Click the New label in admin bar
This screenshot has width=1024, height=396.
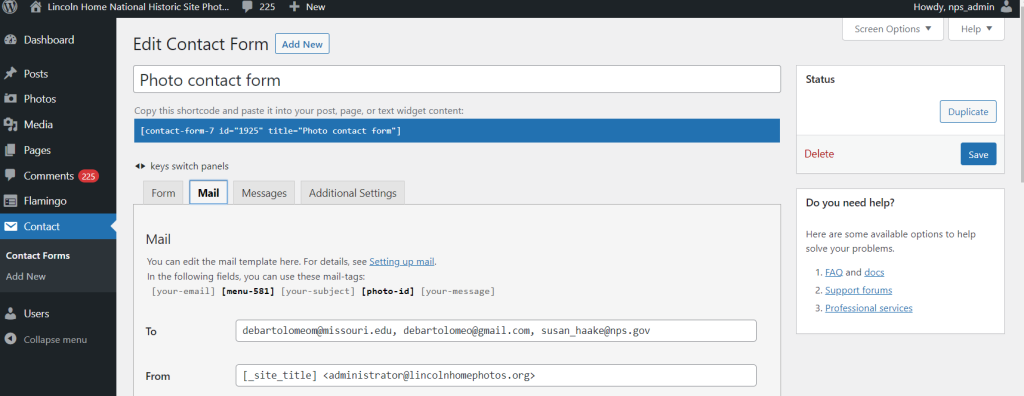[x=315, y=7]
